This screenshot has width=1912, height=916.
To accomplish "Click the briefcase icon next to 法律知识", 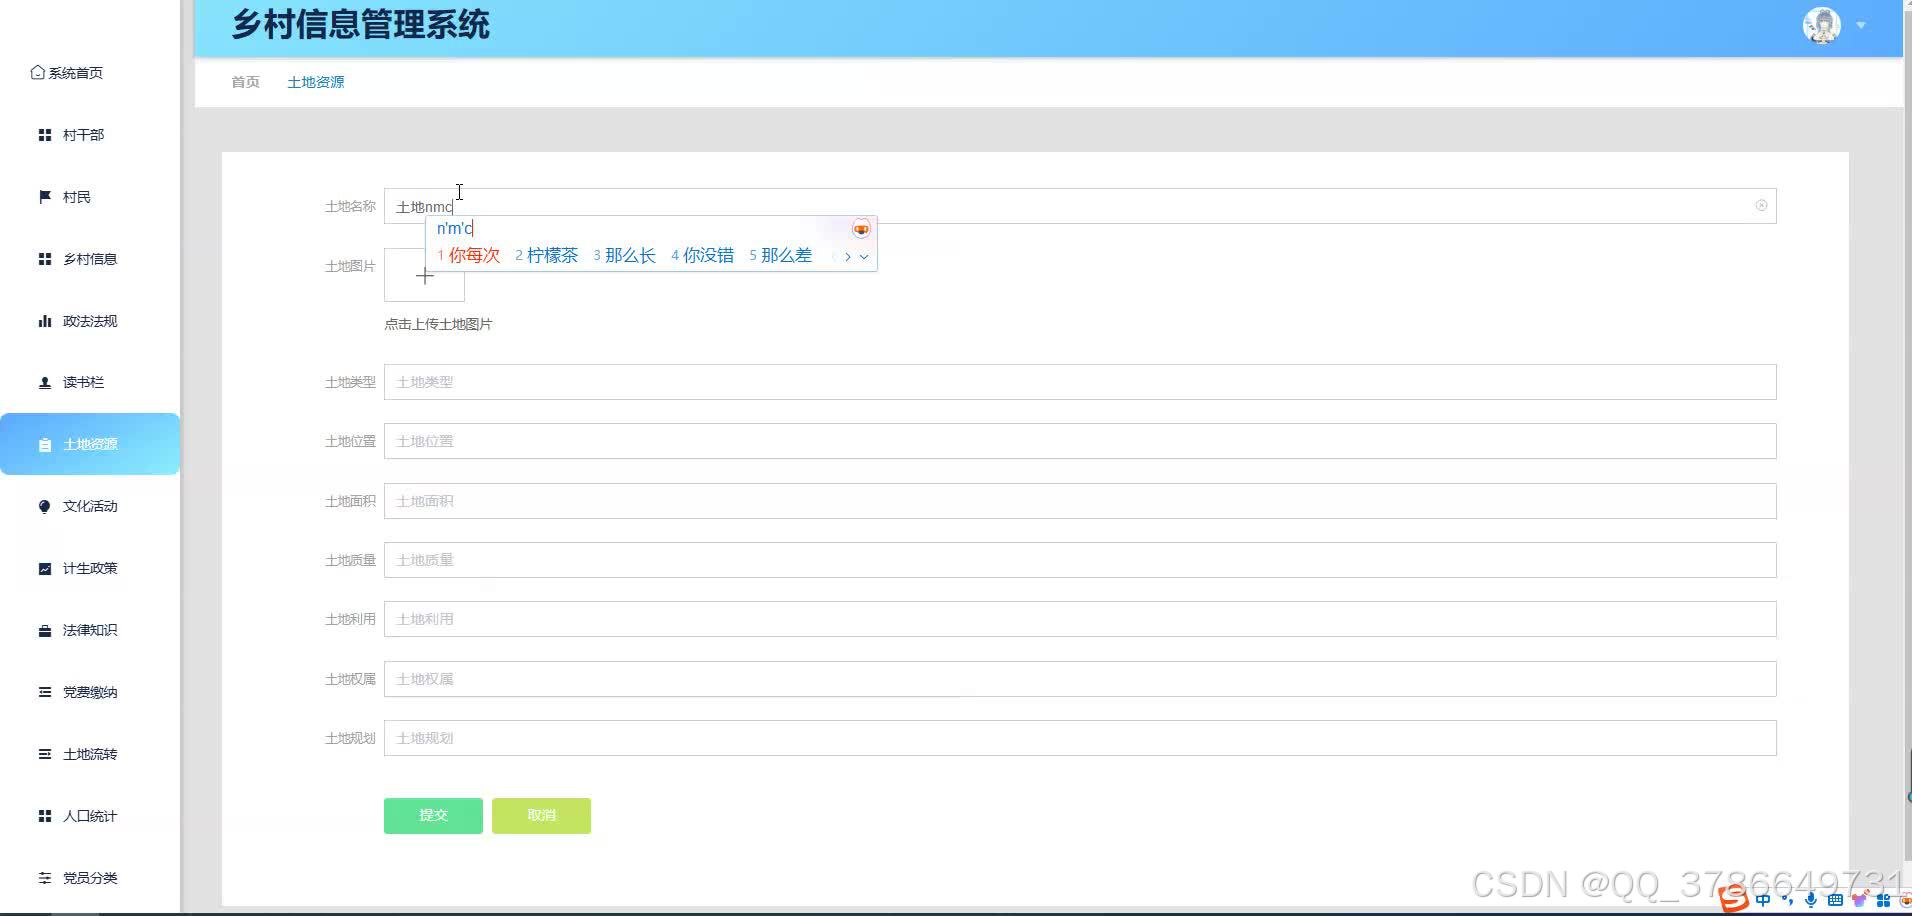I will [x=45, y=630].
